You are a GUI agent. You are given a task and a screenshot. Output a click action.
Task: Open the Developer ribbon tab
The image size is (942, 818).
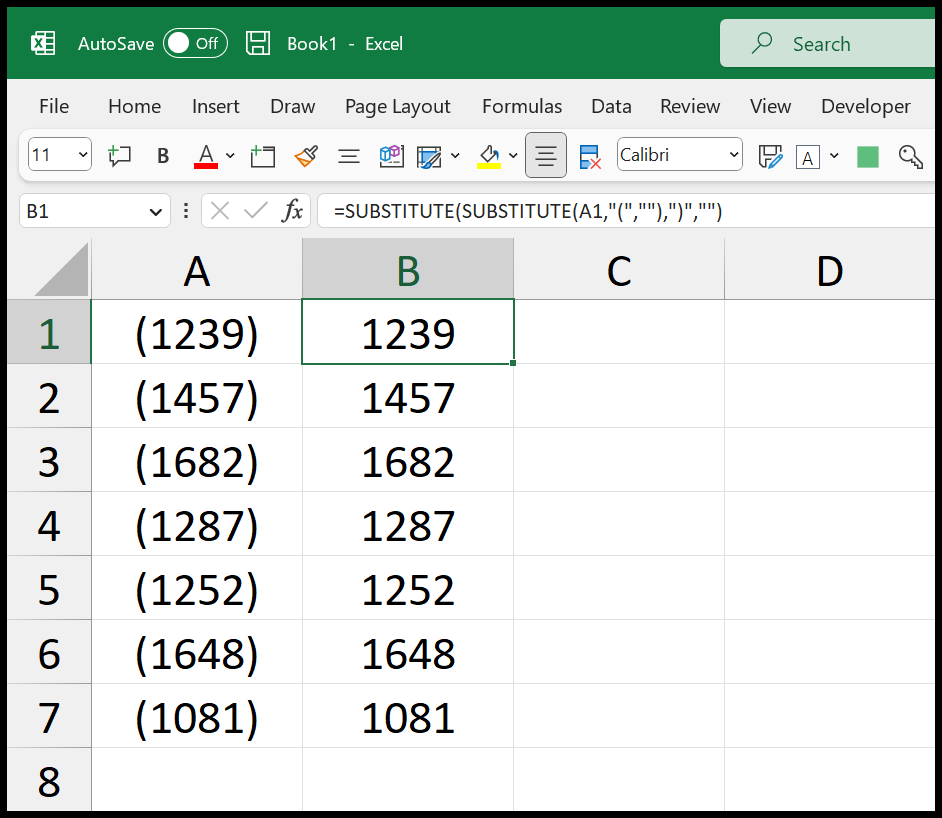865,106
